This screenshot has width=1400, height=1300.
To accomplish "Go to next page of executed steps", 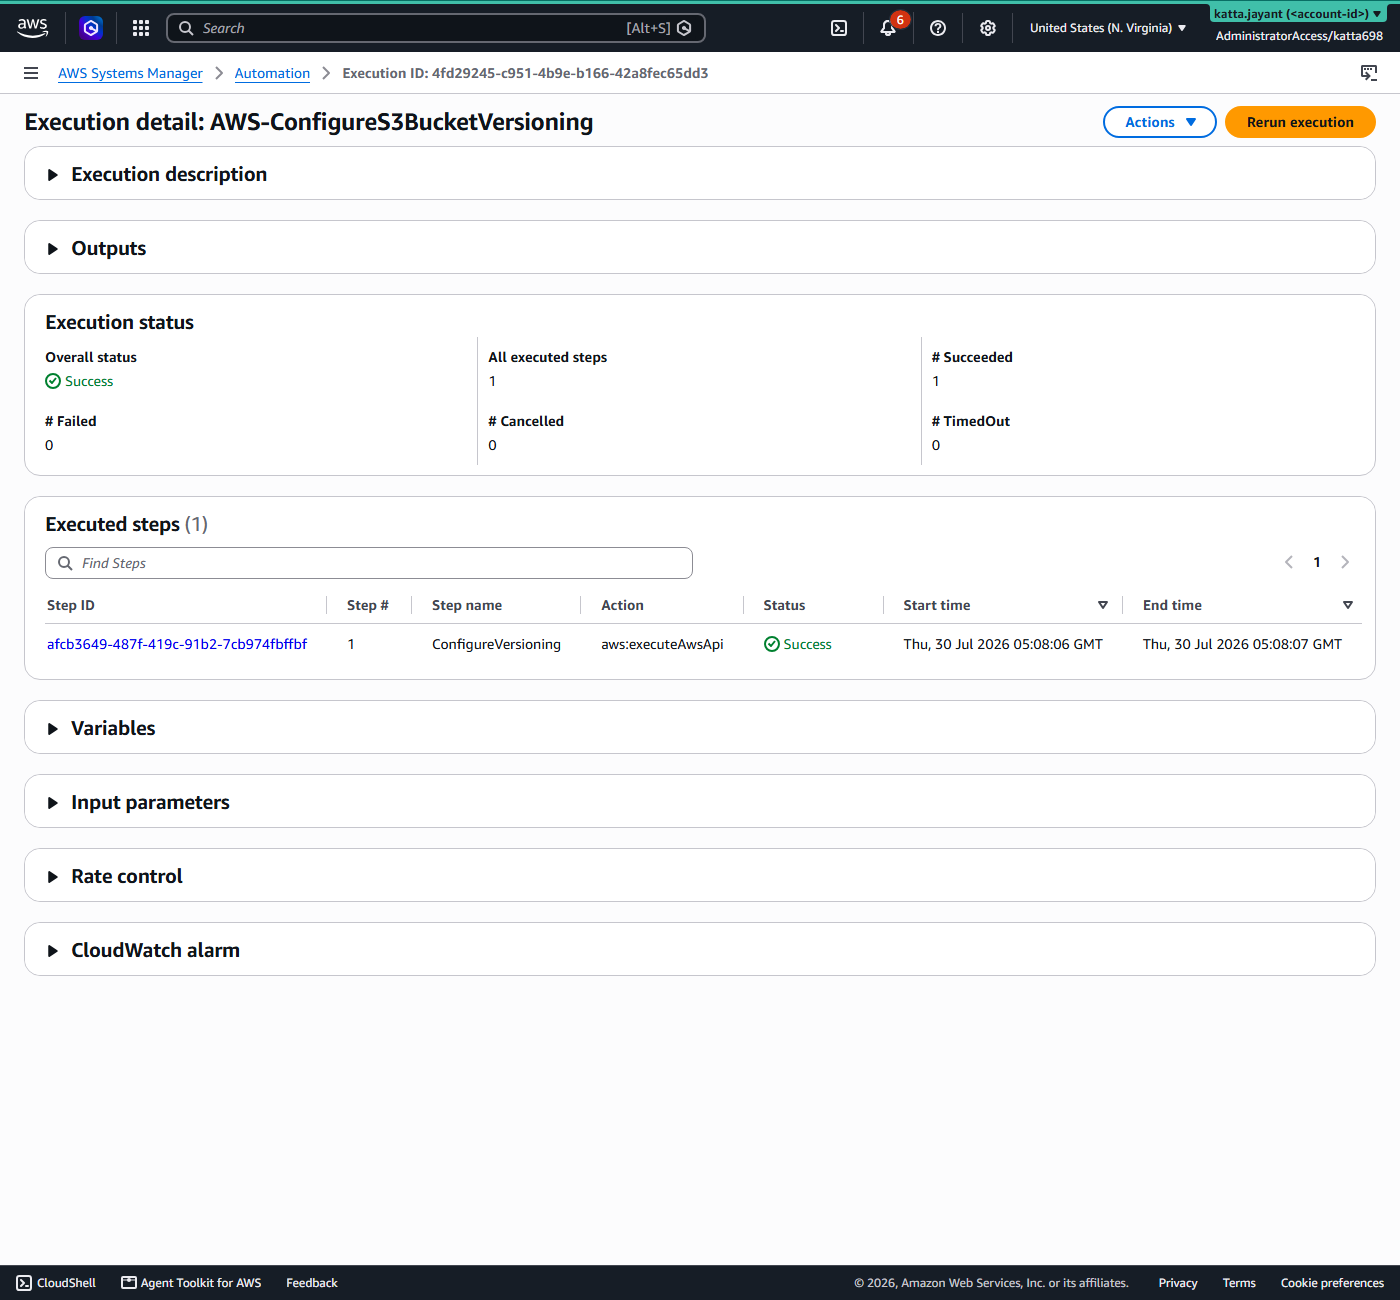I will click(x=1345, y=562).
